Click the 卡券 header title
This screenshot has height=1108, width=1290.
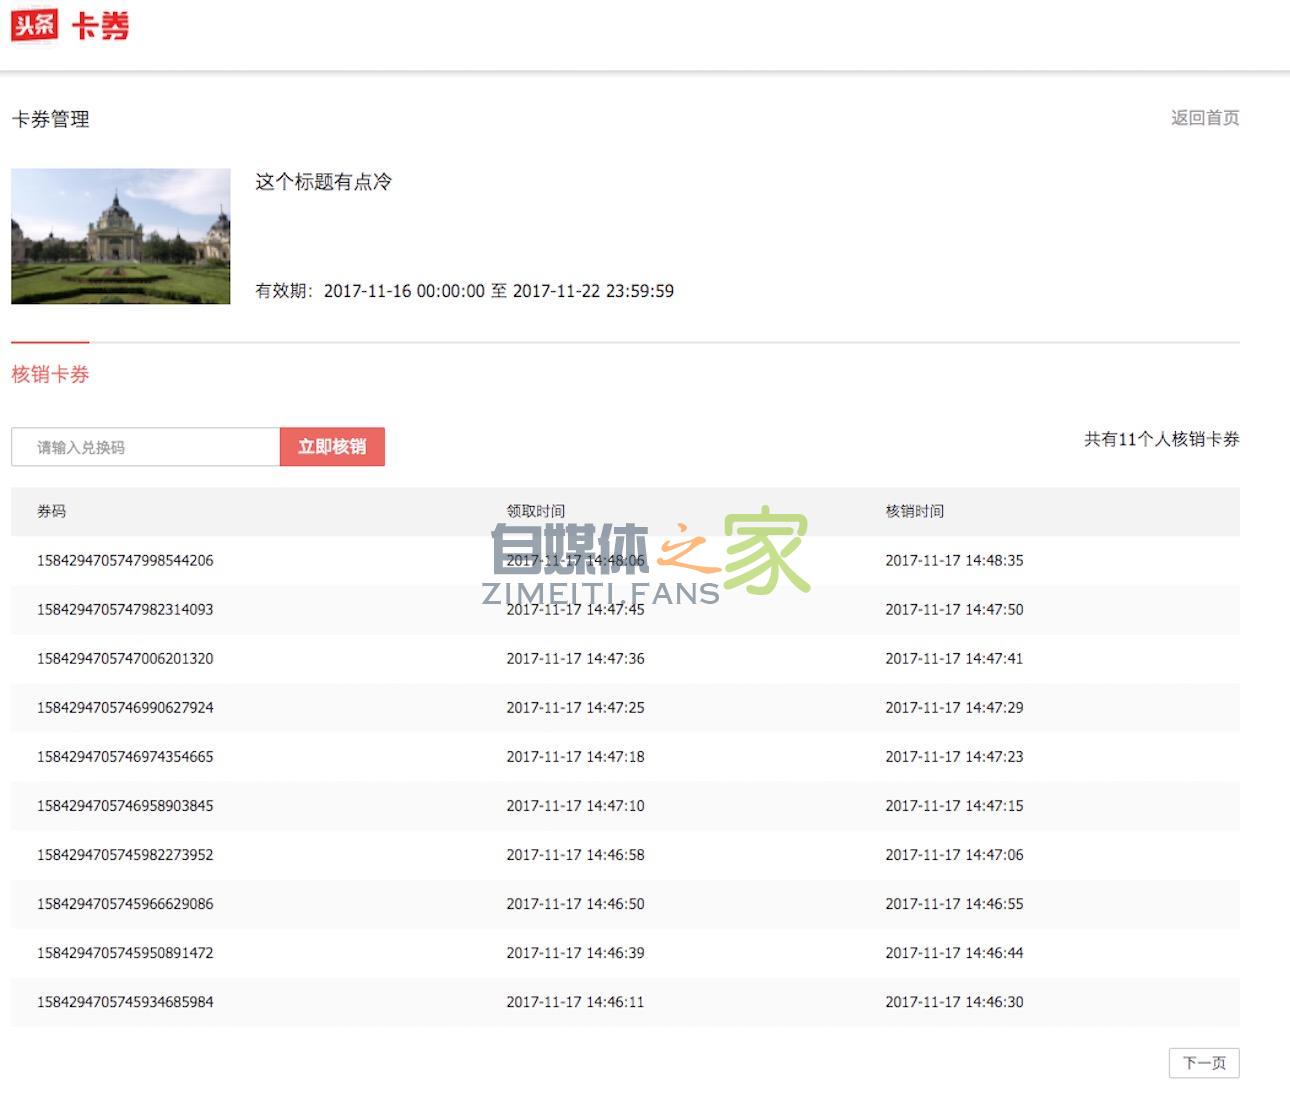pyautogui.click(x=100, y=26)
